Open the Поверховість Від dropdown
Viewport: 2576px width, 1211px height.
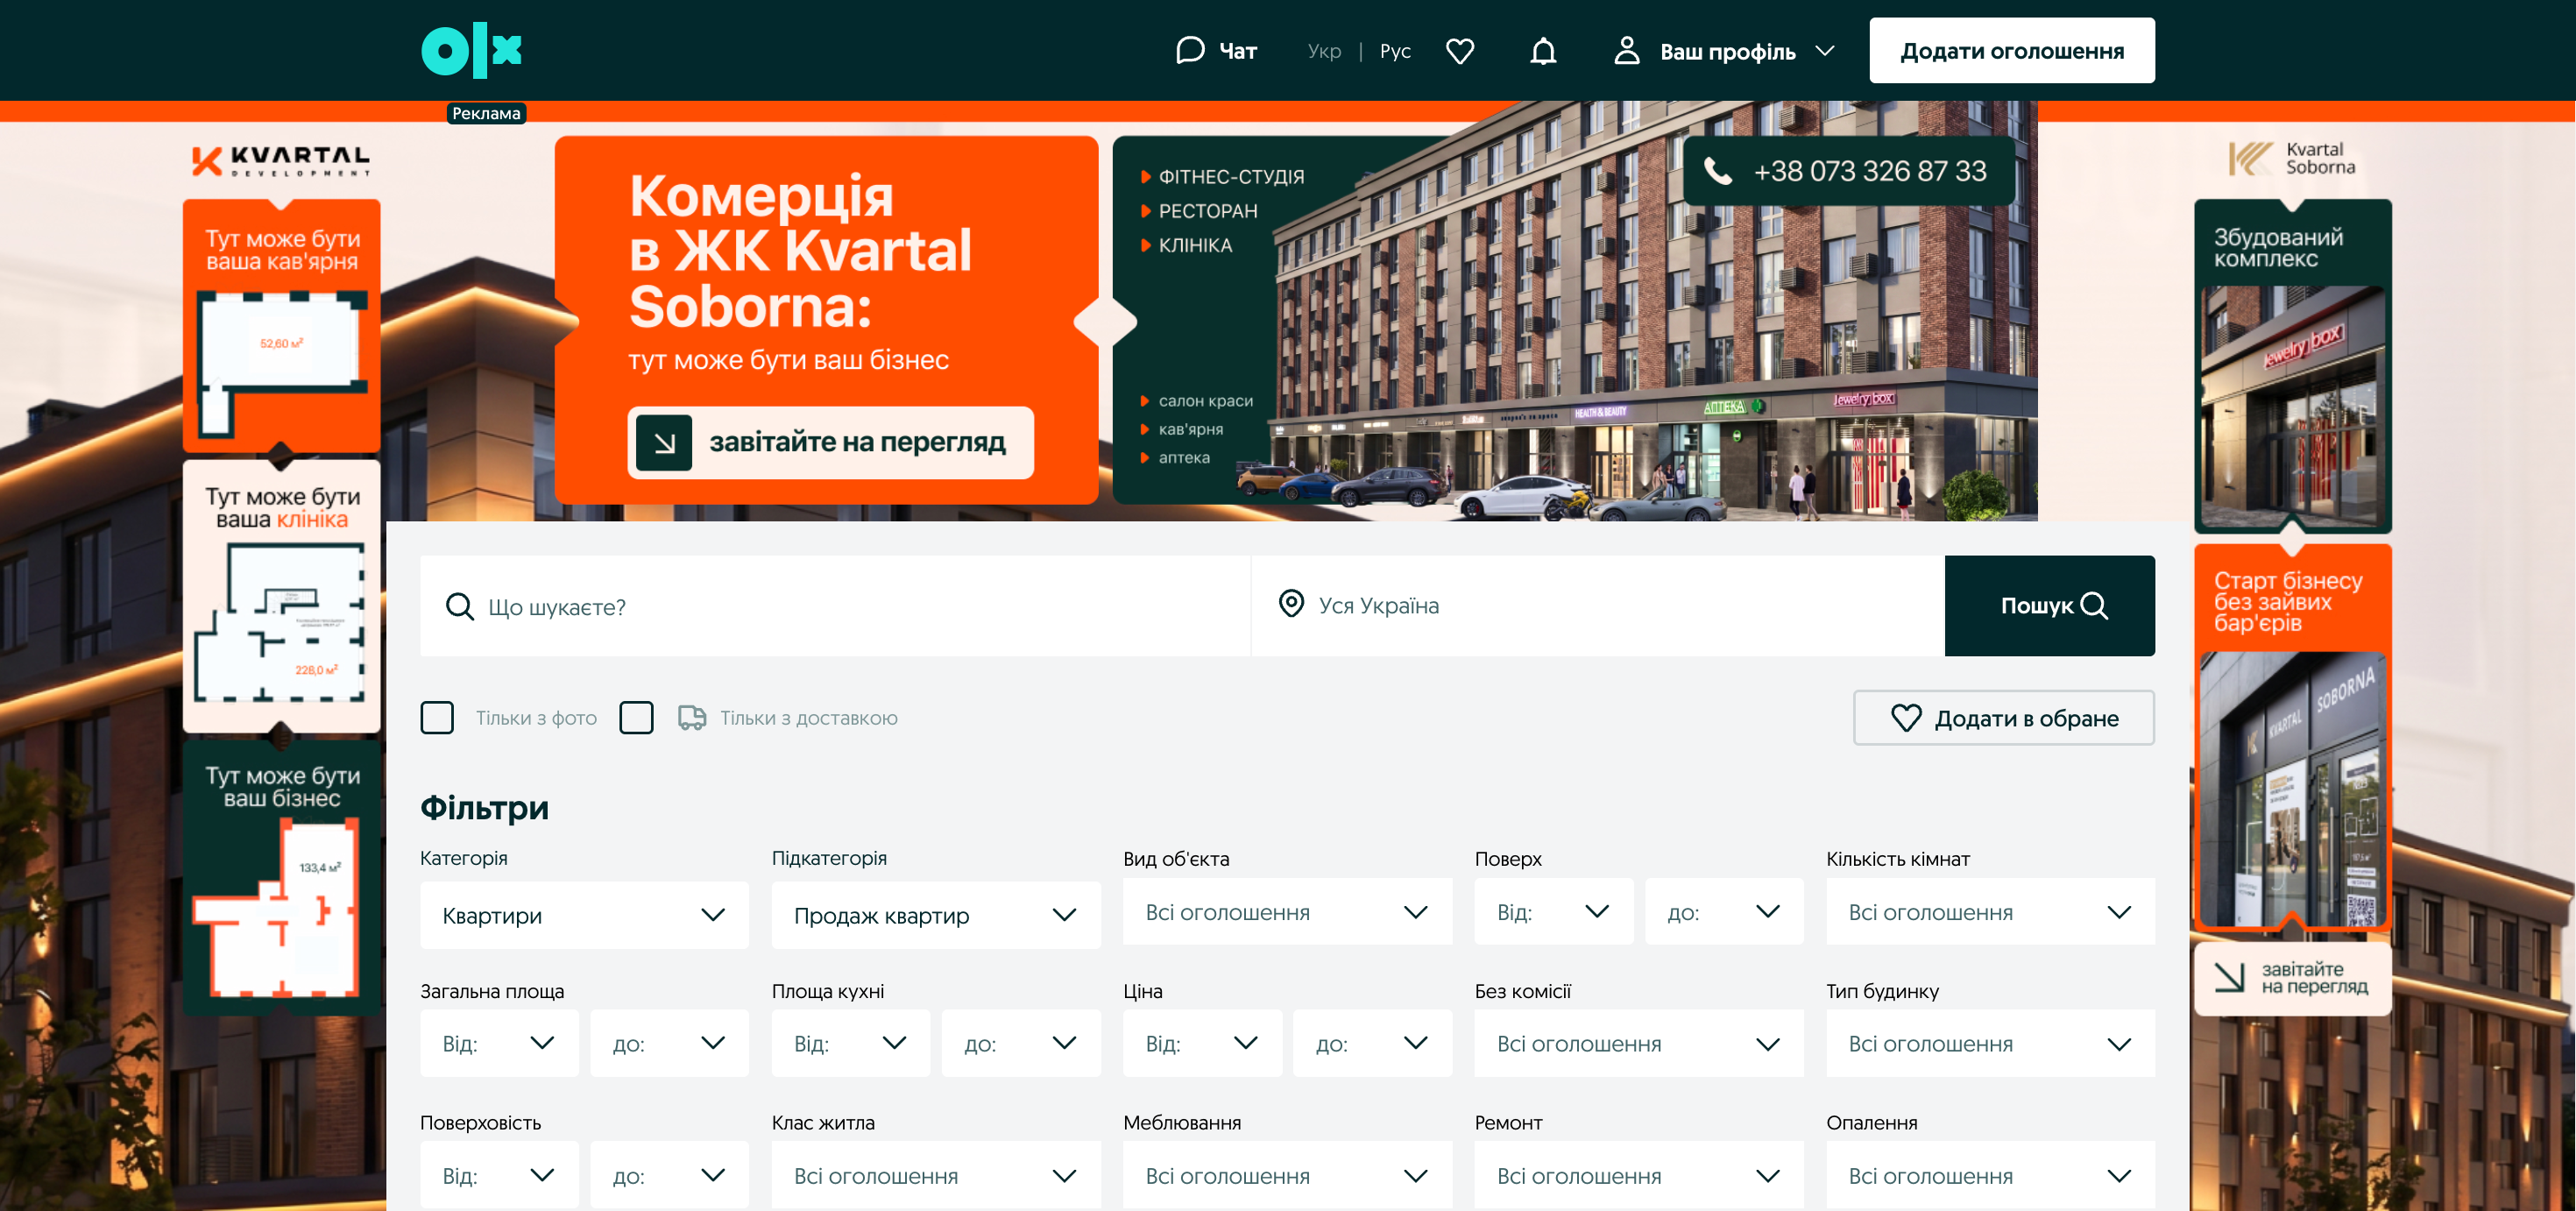(x=499, y=1175)
